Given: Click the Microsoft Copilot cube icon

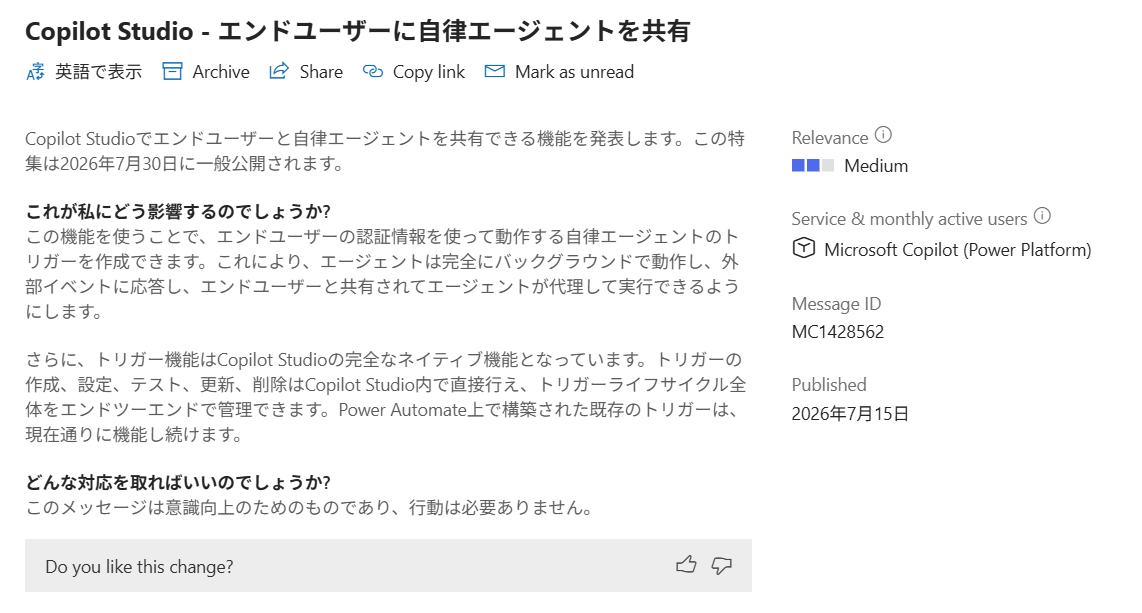Looking at the screenshot, I should [x=803, y=248].
